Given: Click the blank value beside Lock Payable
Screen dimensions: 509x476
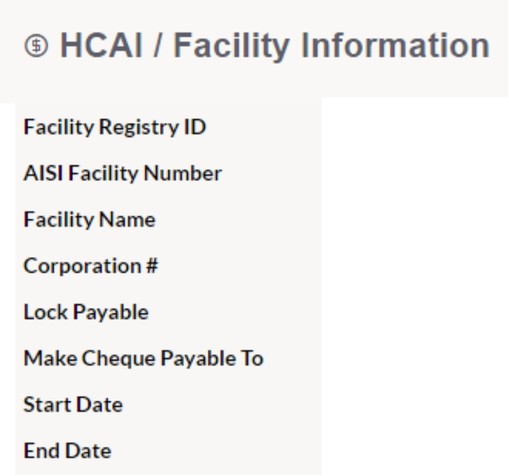Looking at the screenshot, I should (415, 312).
